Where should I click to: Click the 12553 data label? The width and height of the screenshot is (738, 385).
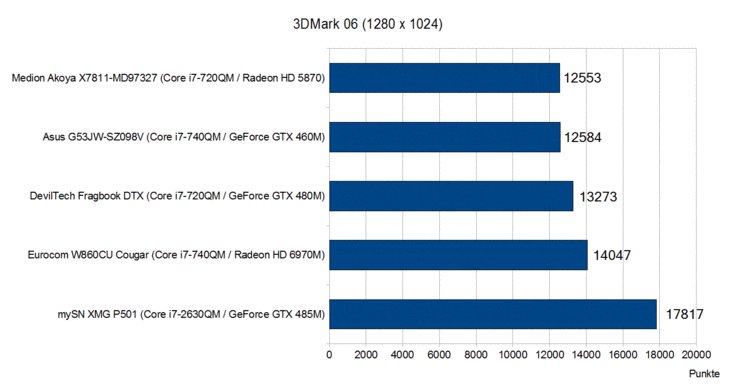(x=582, y=78)
